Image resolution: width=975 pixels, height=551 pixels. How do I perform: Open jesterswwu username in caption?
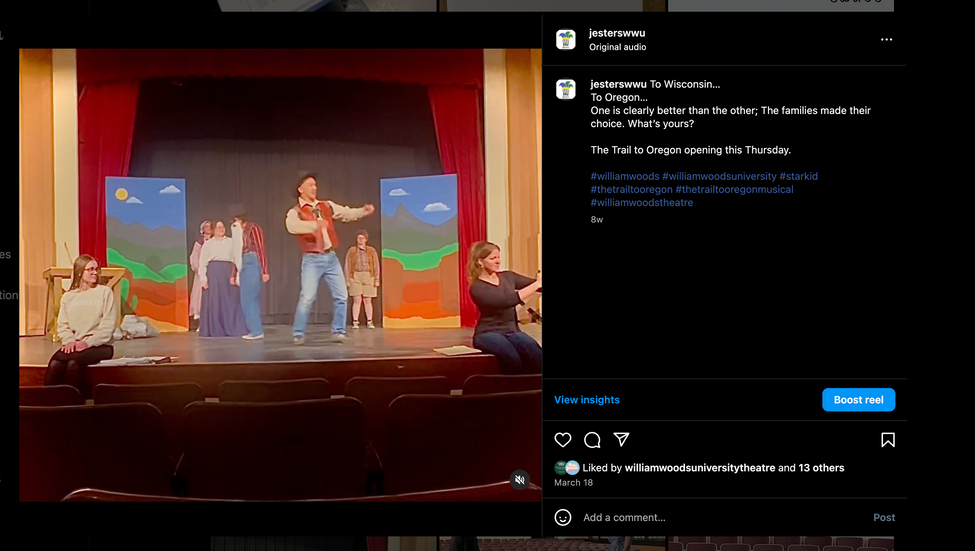[618, 84]
